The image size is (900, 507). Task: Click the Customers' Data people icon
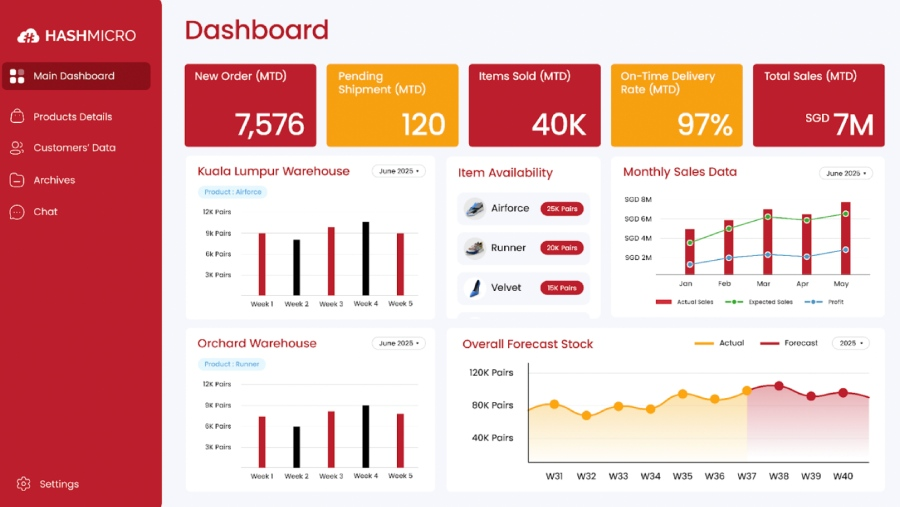click(x=17, y=148)
